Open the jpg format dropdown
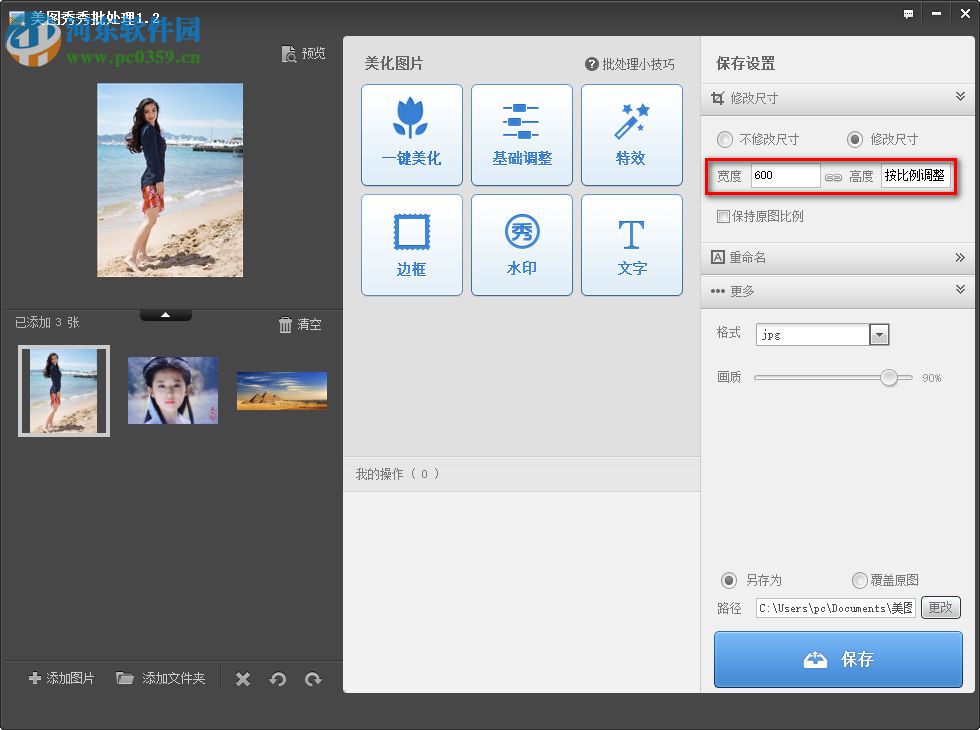 click(878, 334)
